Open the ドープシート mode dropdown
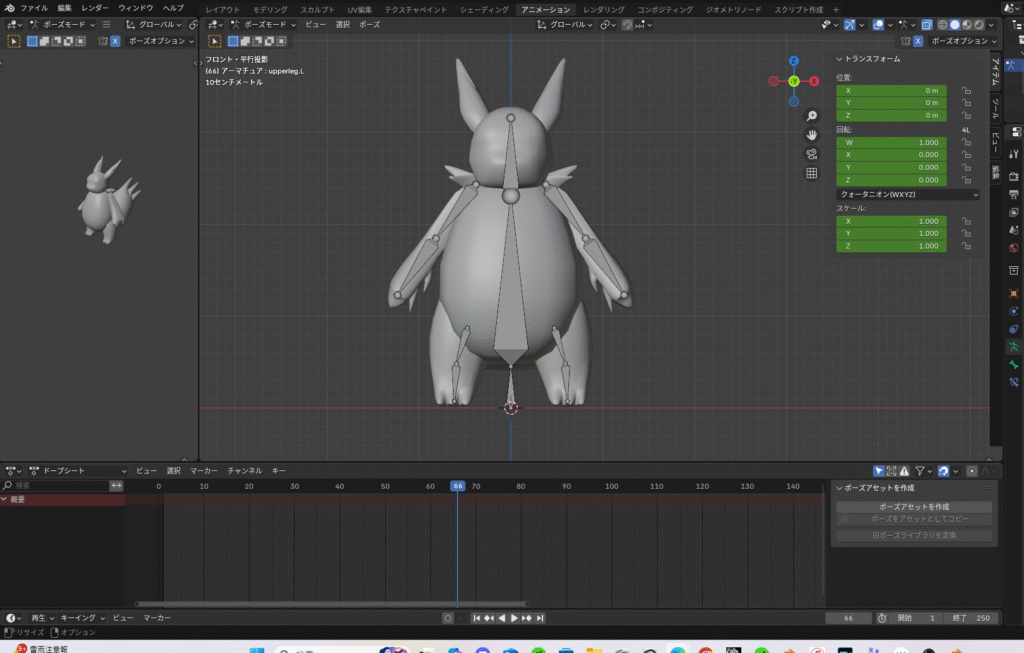The height and width of the screenshot is (653, 1024). (78, 470)
